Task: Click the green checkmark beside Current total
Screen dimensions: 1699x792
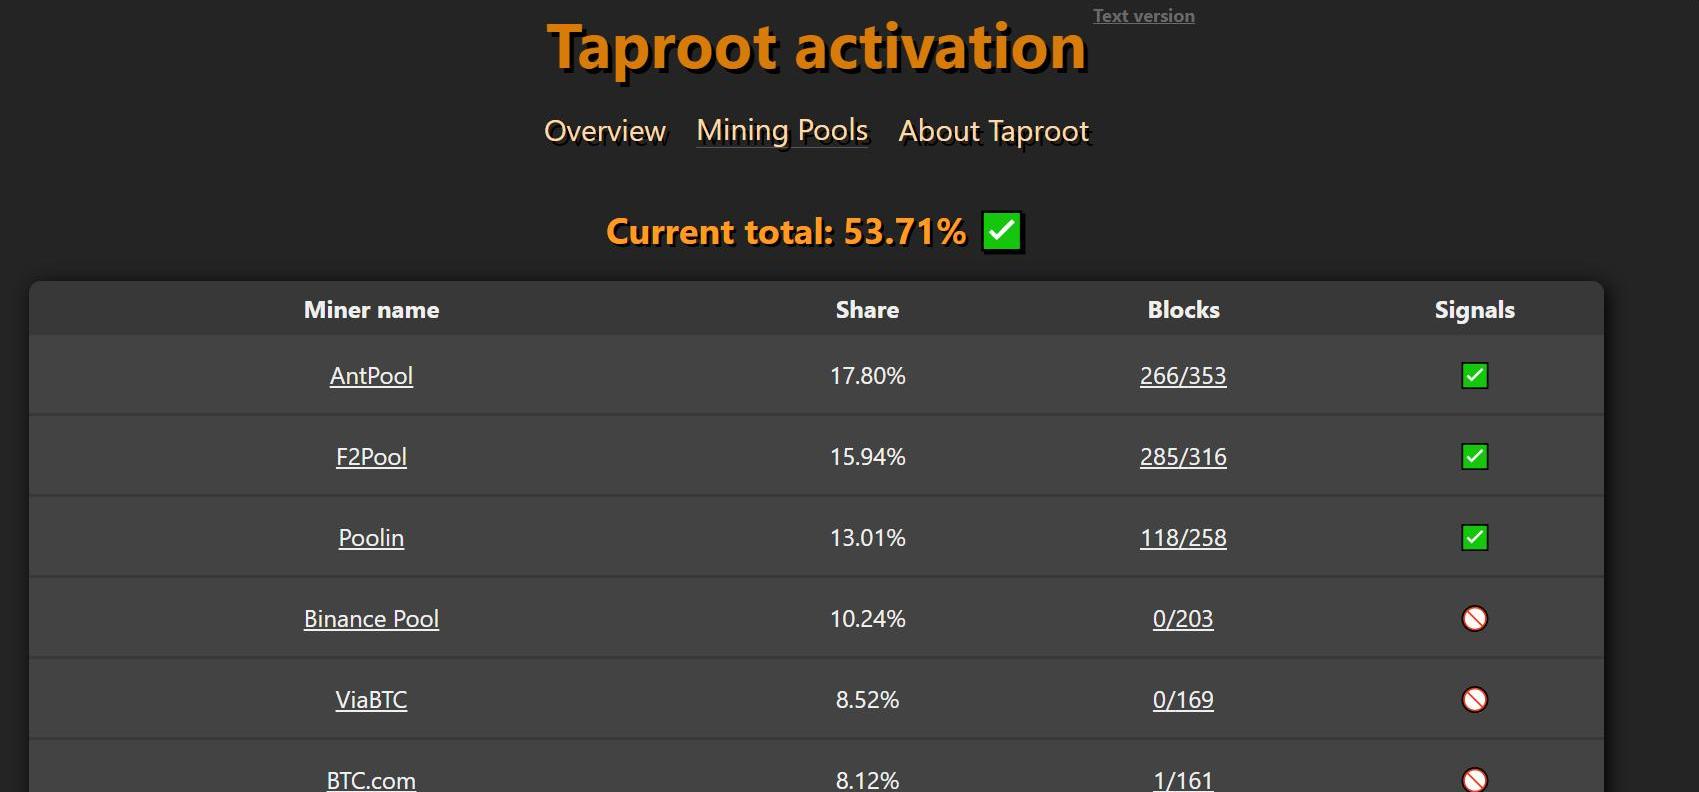Action: [x=1001, y=231]
